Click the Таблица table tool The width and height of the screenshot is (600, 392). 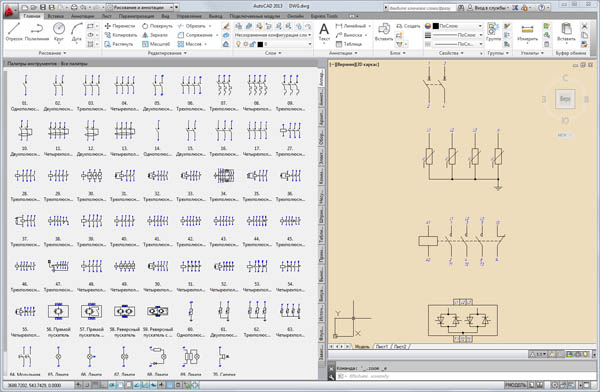[x=349, y=44]
